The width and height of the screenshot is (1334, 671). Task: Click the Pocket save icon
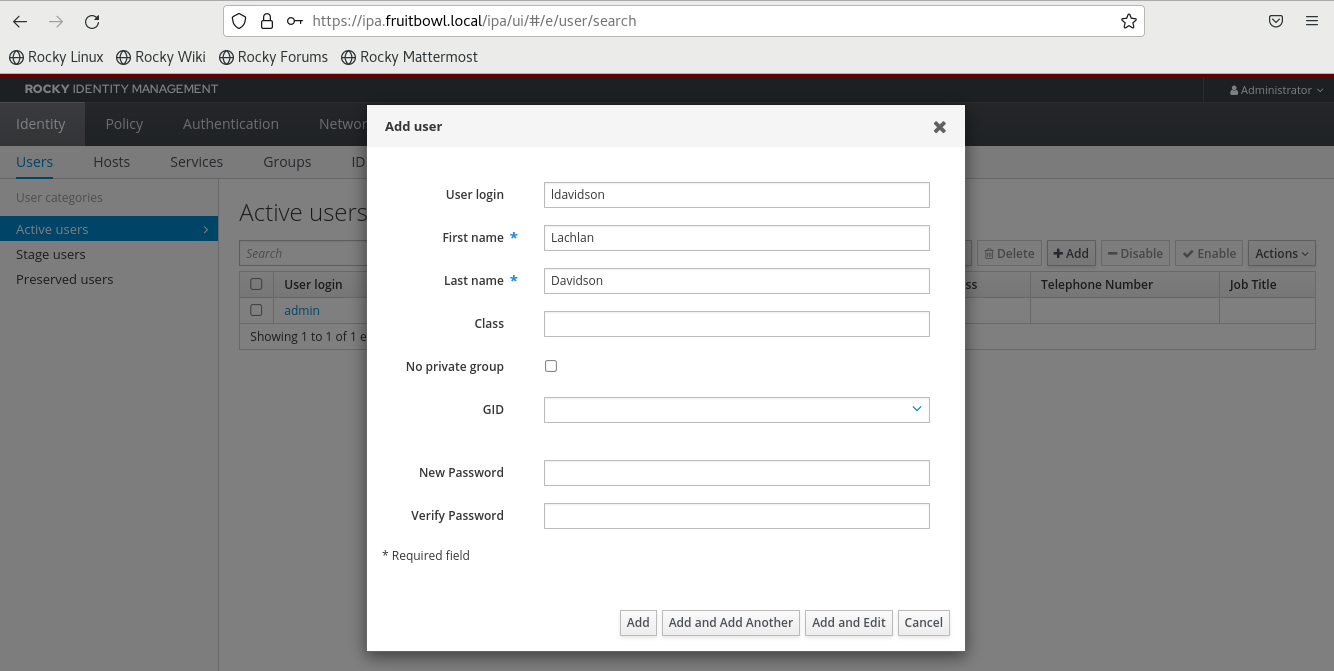[x=1276, y=21]
